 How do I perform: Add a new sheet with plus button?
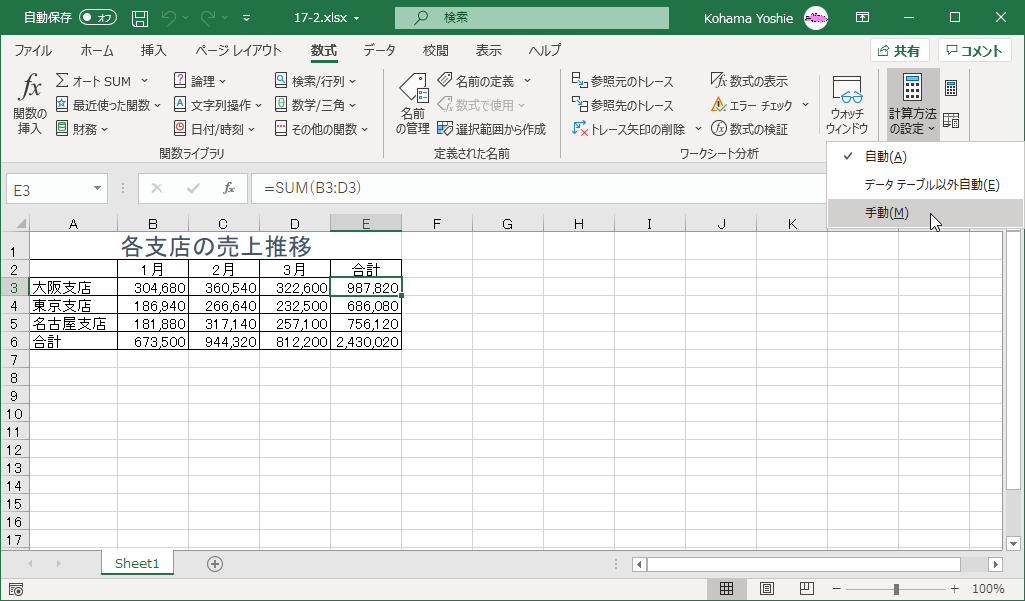tap(214, 564)
